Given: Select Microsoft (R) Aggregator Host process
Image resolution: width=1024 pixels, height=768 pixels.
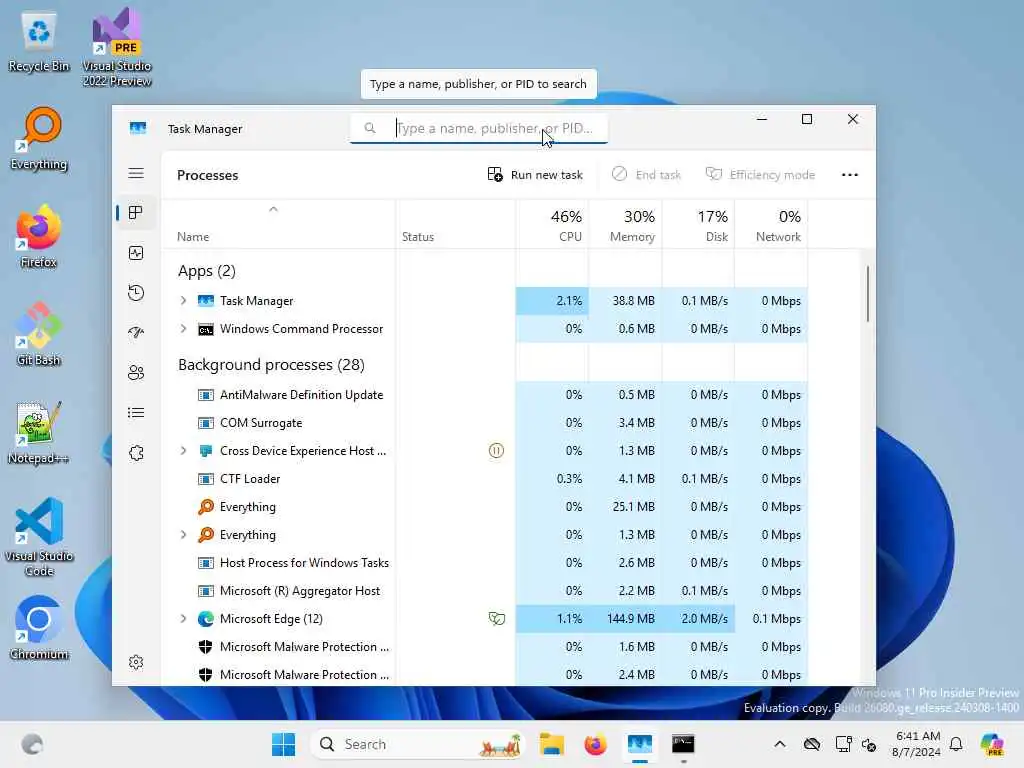Looking at the screenshot, I should 485,591.
